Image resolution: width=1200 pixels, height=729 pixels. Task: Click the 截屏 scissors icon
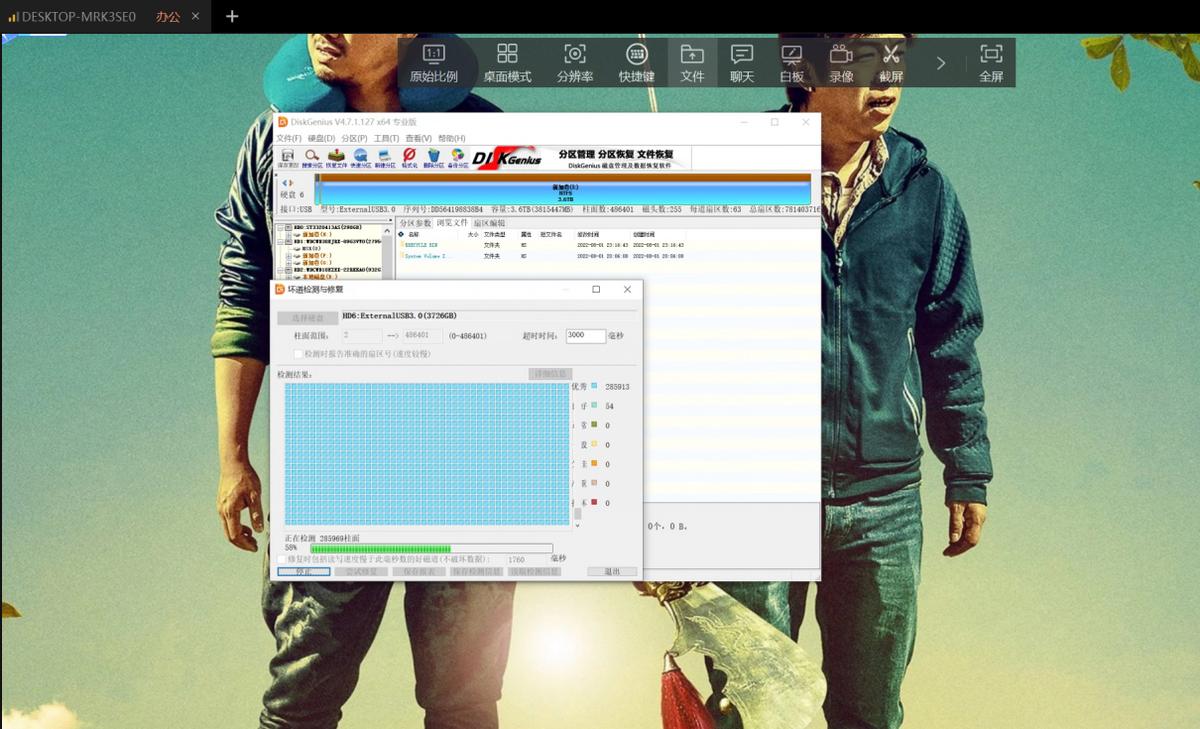pos(891,63)
